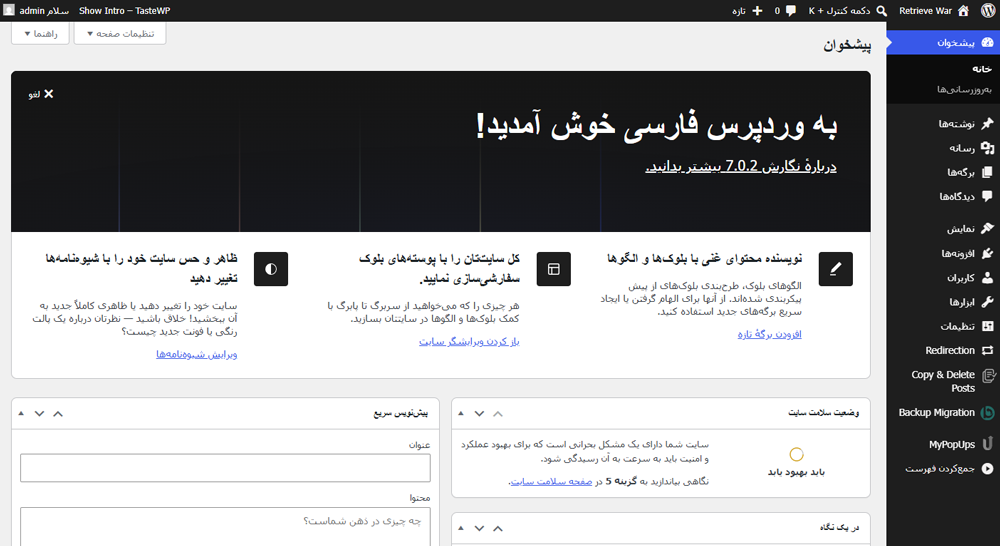Click the عنوان title input field
The height and width of the screenshot is (546, 1000).
pos(225,468)
